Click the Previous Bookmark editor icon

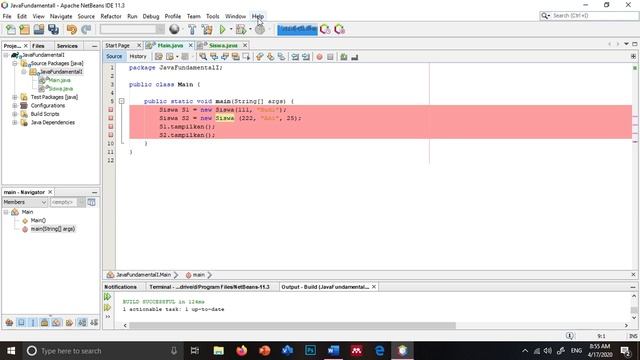pyautogui.click(x=260, y=57)
